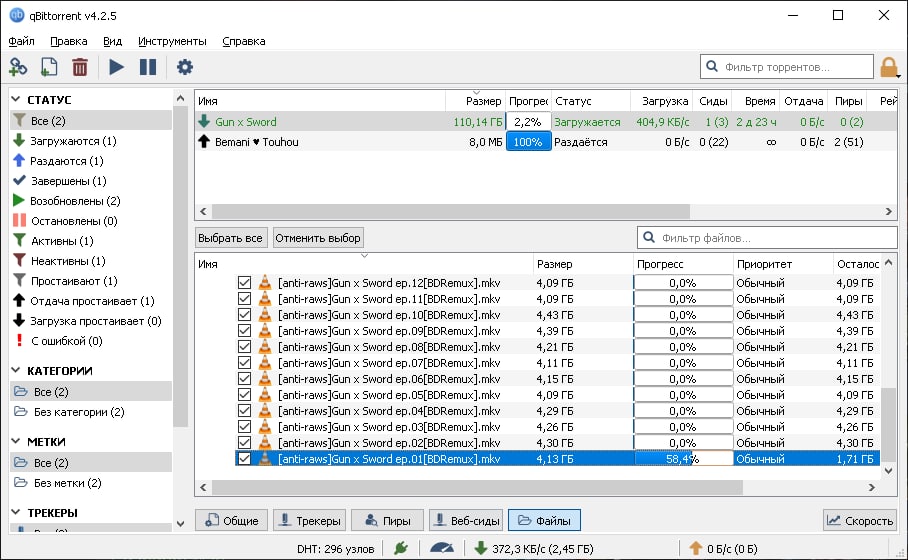
Task: Click connection status plug icon in status bar
Action: point(401,548)
